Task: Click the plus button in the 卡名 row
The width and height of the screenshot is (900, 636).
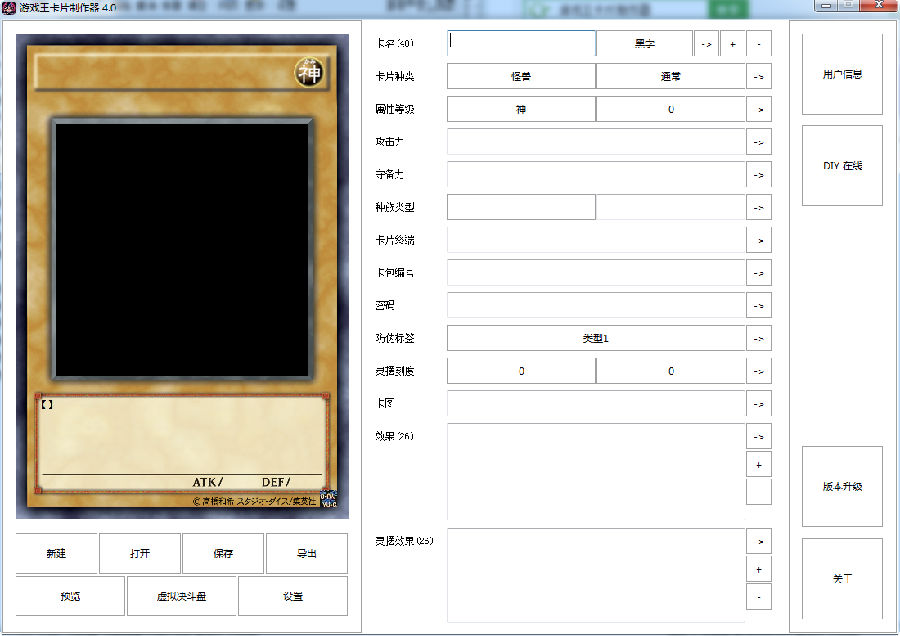Action: click(733, 44)
